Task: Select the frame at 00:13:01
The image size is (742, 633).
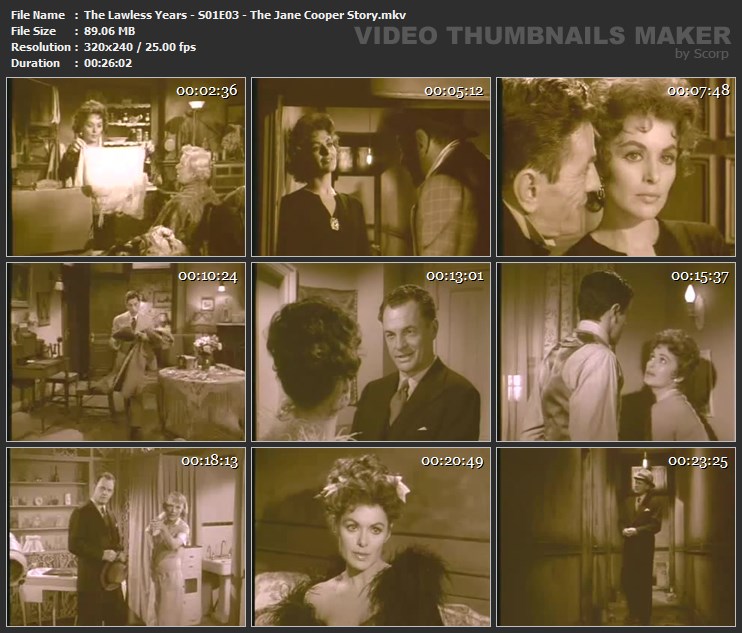Action: coord(371,352)
